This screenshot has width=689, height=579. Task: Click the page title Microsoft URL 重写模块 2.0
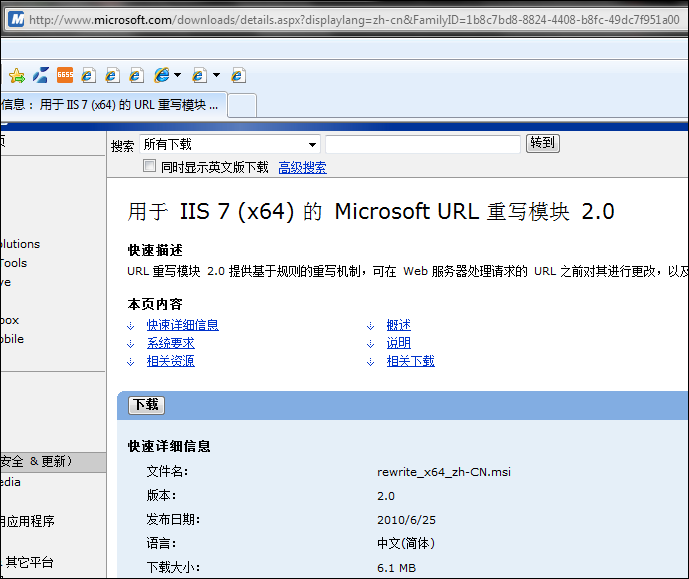[371, 212]
